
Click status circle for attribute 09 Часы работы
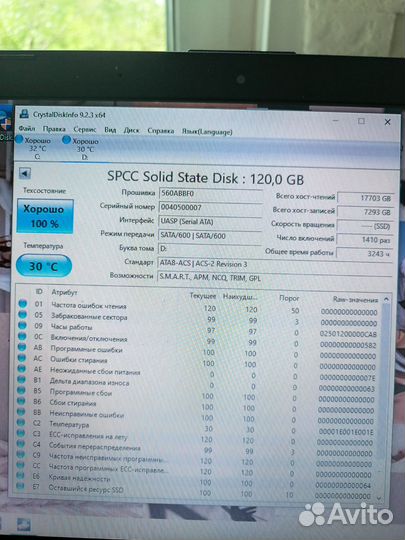pos(22,325)
